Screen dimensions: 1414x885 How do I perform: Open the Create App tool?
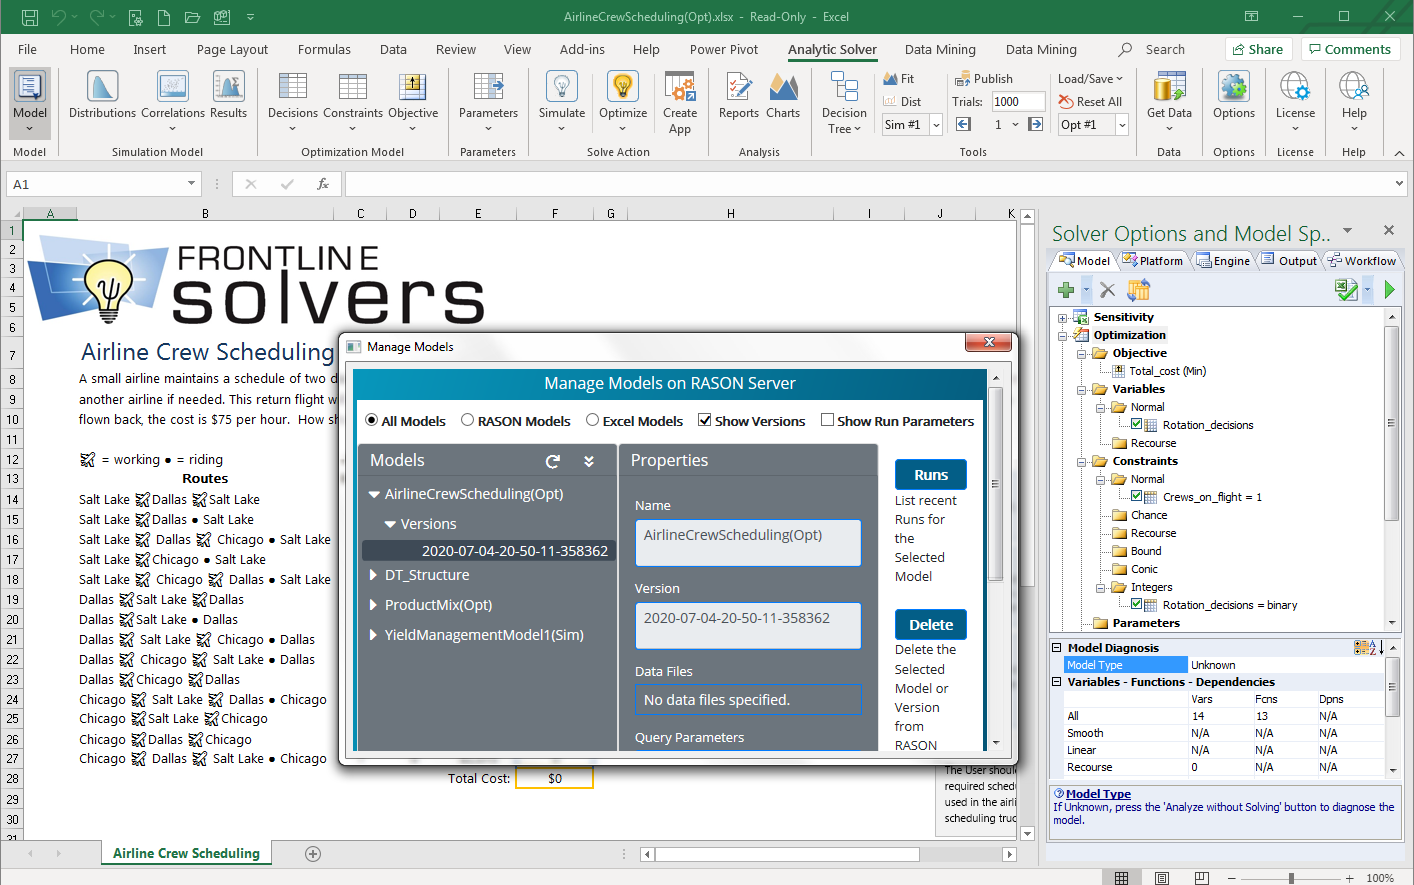(680, 99)
